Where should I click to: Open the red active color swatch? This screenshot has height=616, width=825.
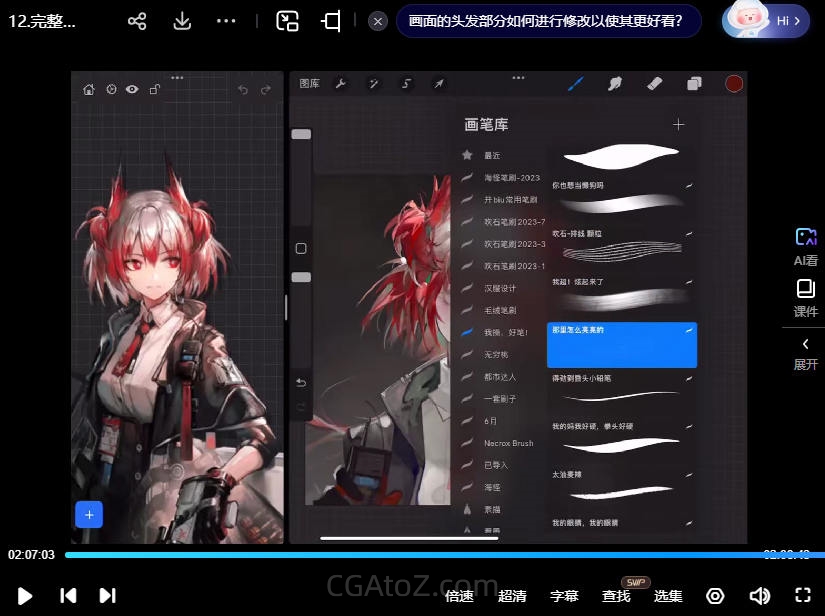[x=734, y=84]
